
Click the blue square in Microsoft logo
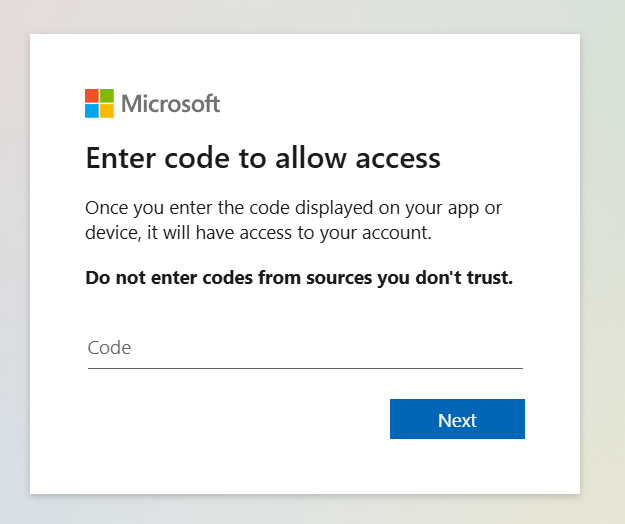[92, 111]
